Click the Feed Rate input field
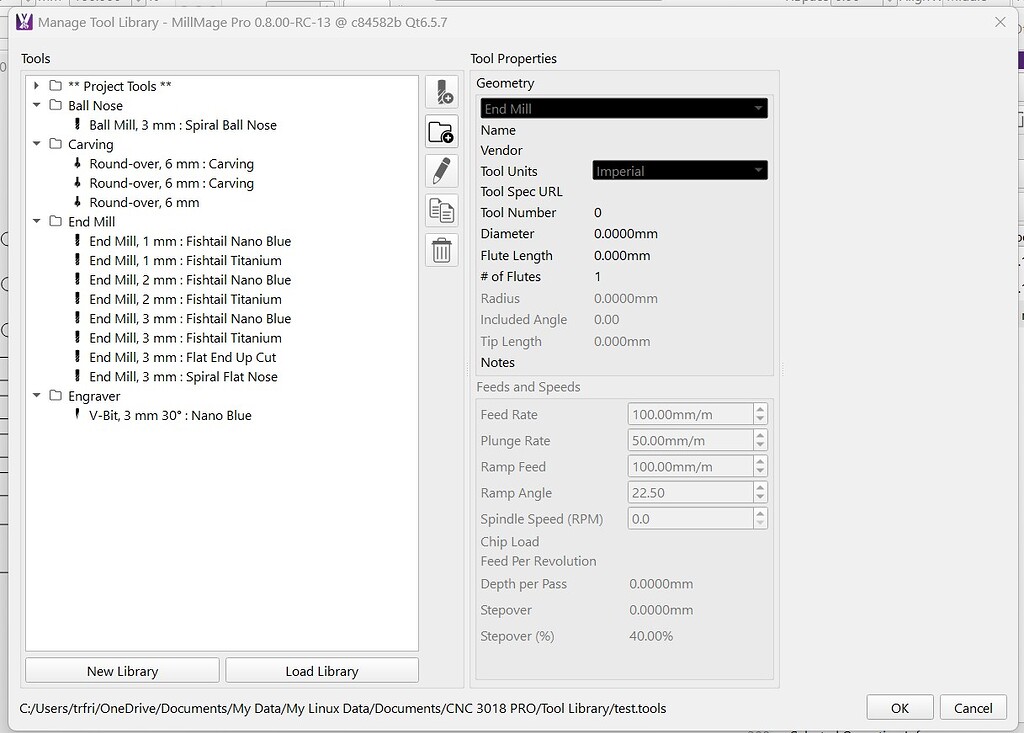The width and height of the screenshot is (1024, 733). [690, 414]
